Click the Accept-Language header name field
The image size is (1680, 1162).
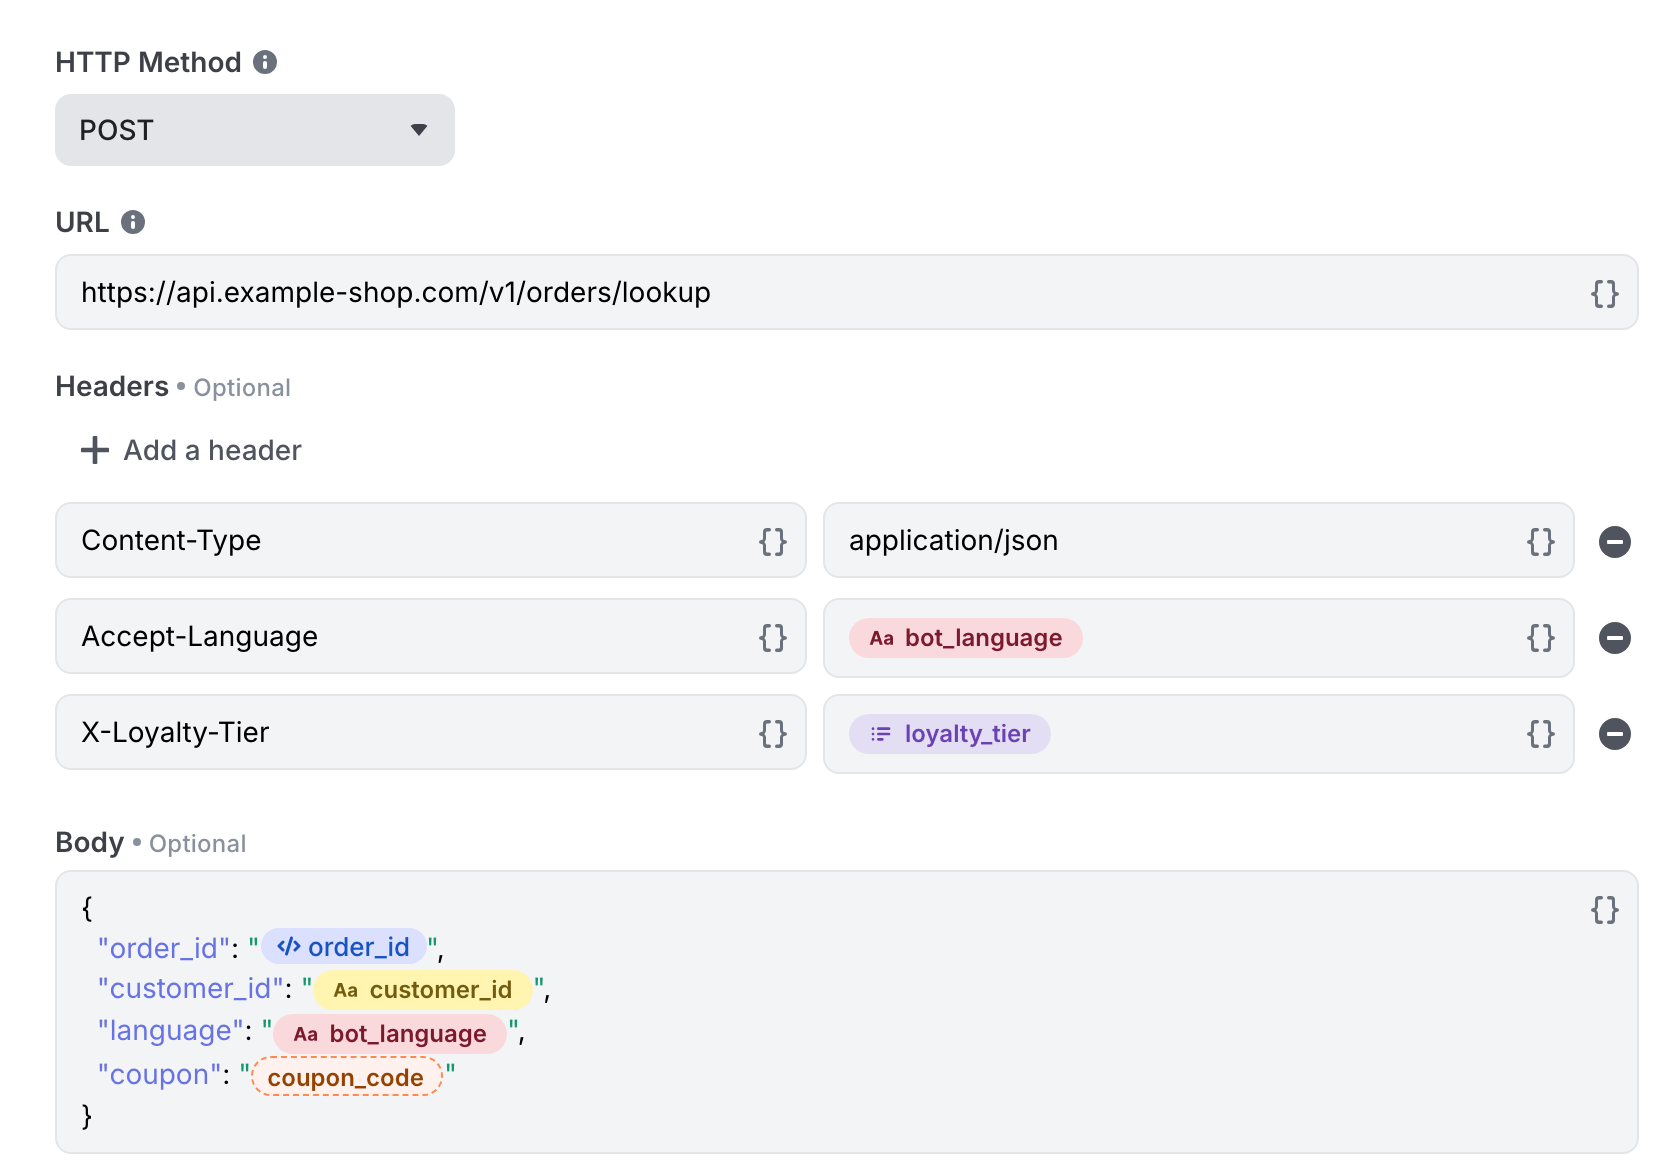click(x=431, y=636)
